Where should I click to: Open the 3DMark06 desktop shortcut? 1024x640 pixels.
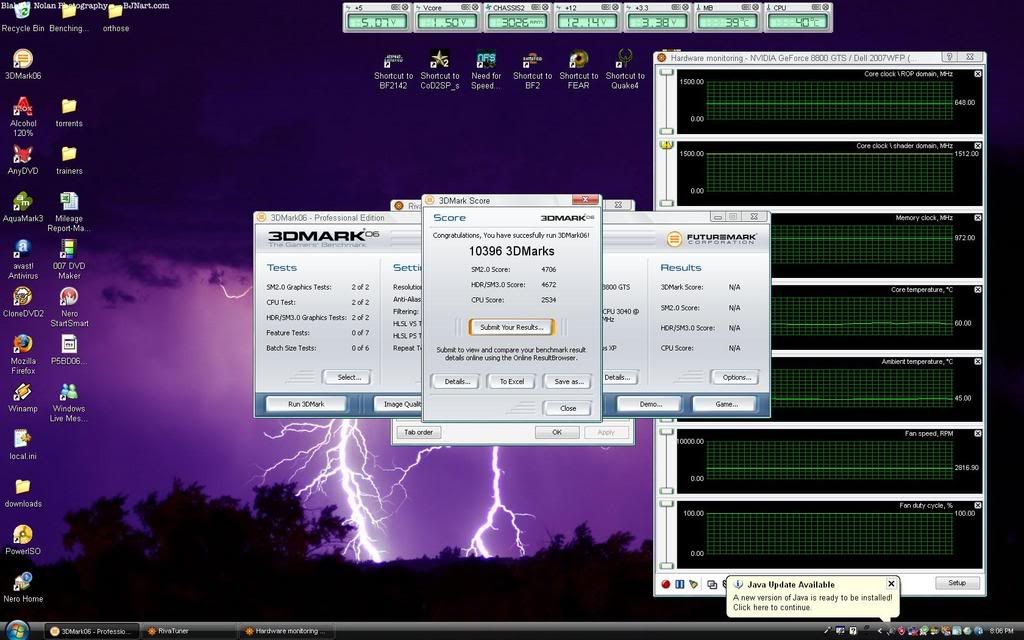tap(23, 64)
